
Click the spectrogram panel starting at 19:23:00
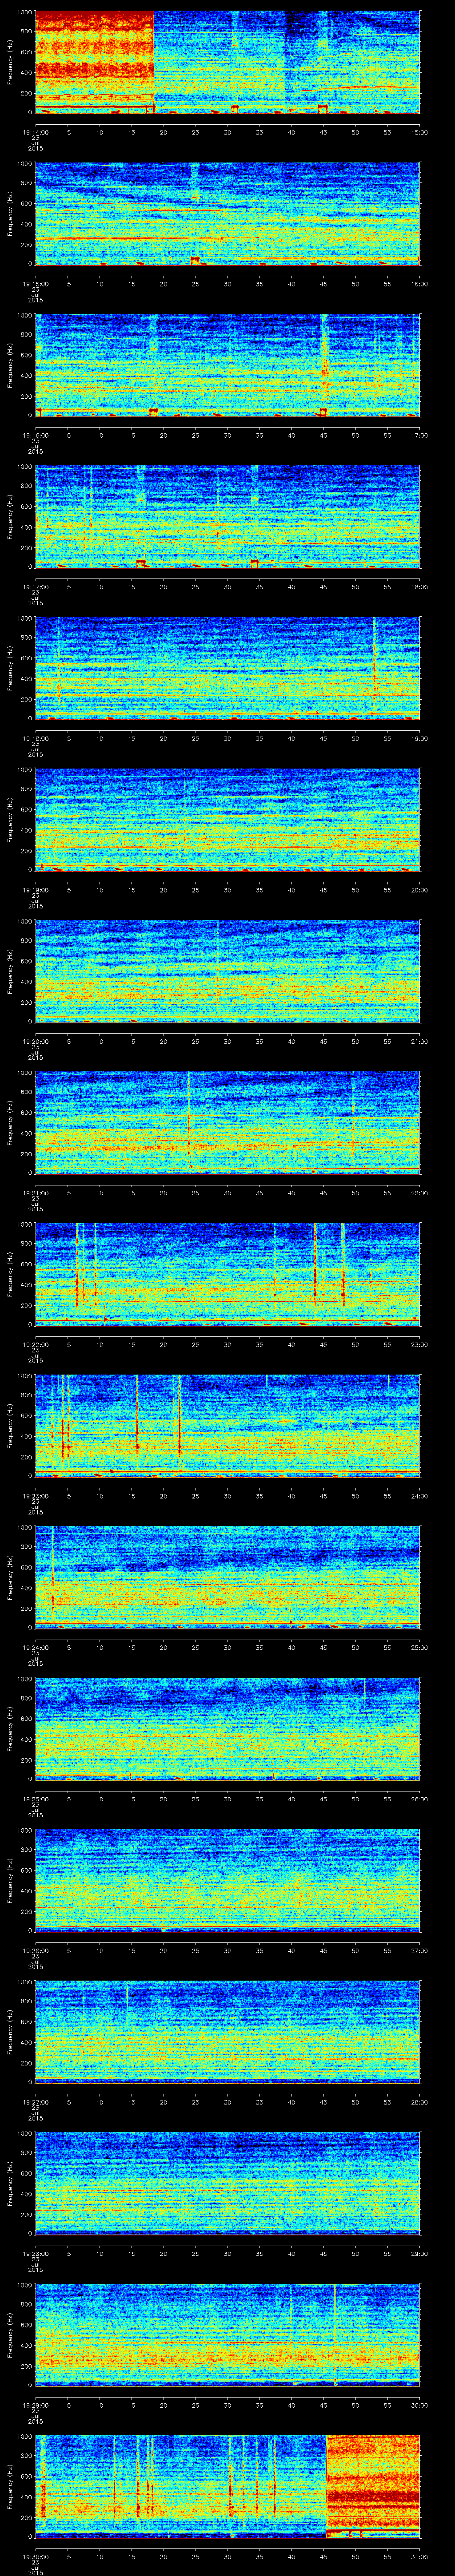[227, 1426]
